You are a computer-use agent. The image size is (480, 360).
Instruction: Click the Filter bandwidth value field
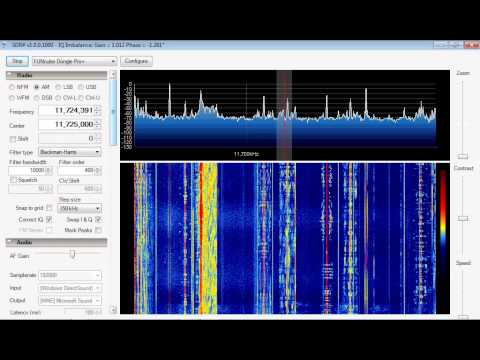click(28, 170)
